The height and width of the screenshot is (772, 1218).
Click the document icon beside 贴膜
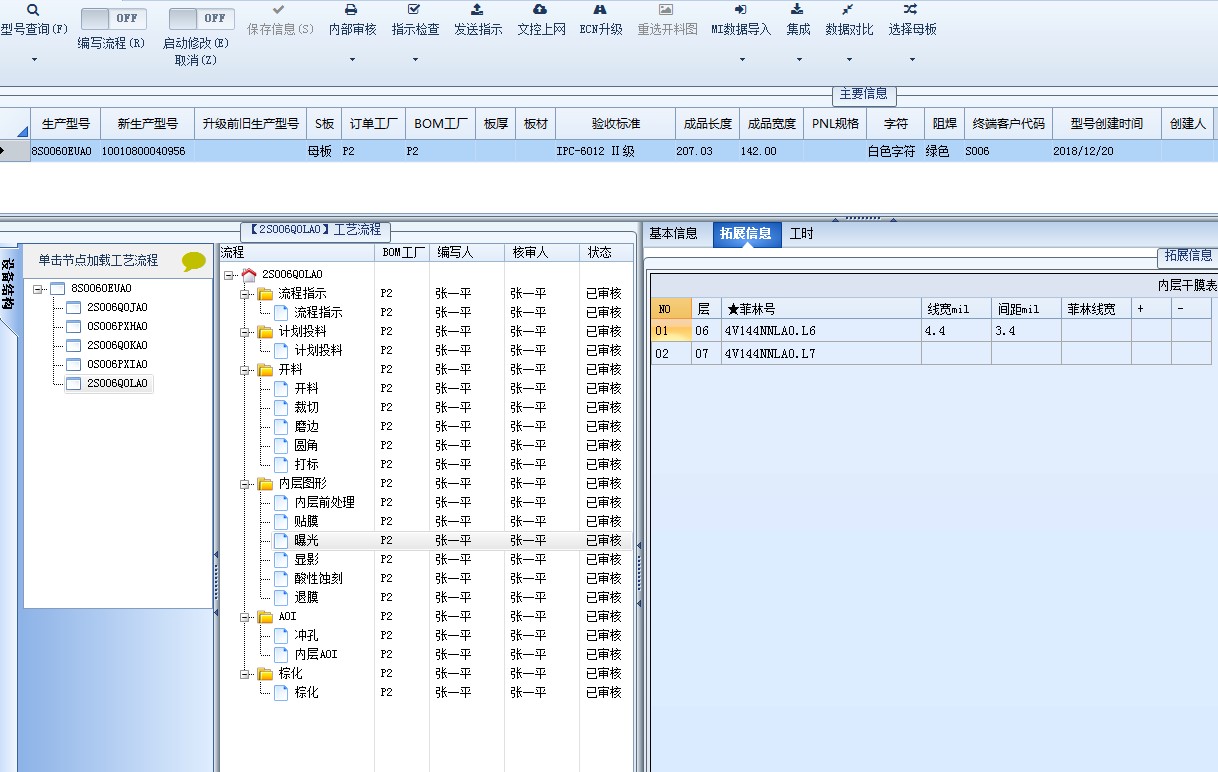pyautogui.click(x=281, y=521)
